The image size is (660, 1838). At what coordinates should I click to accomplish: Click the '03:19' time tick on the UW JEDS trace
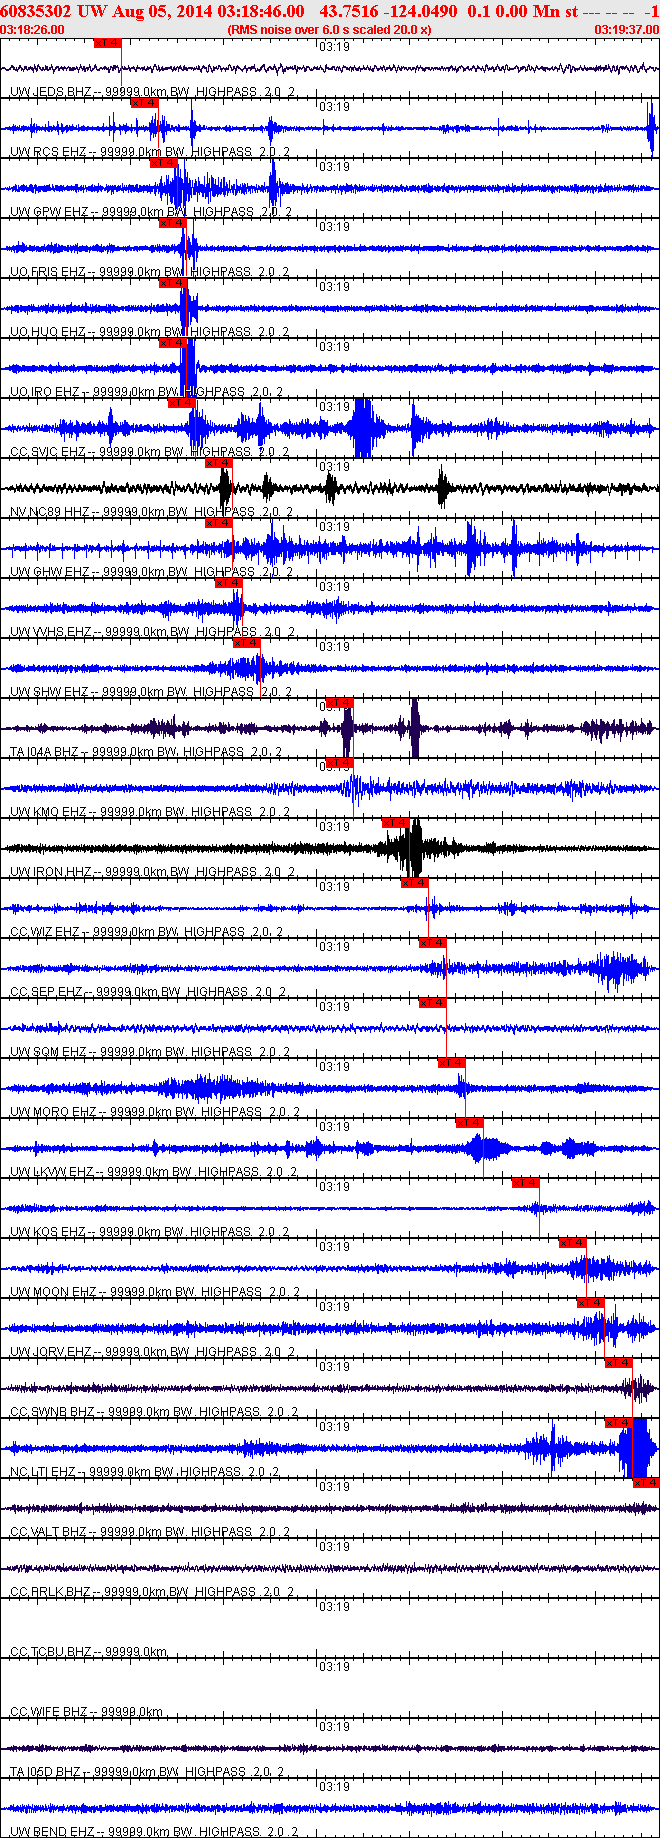click(x=334, y=47)
